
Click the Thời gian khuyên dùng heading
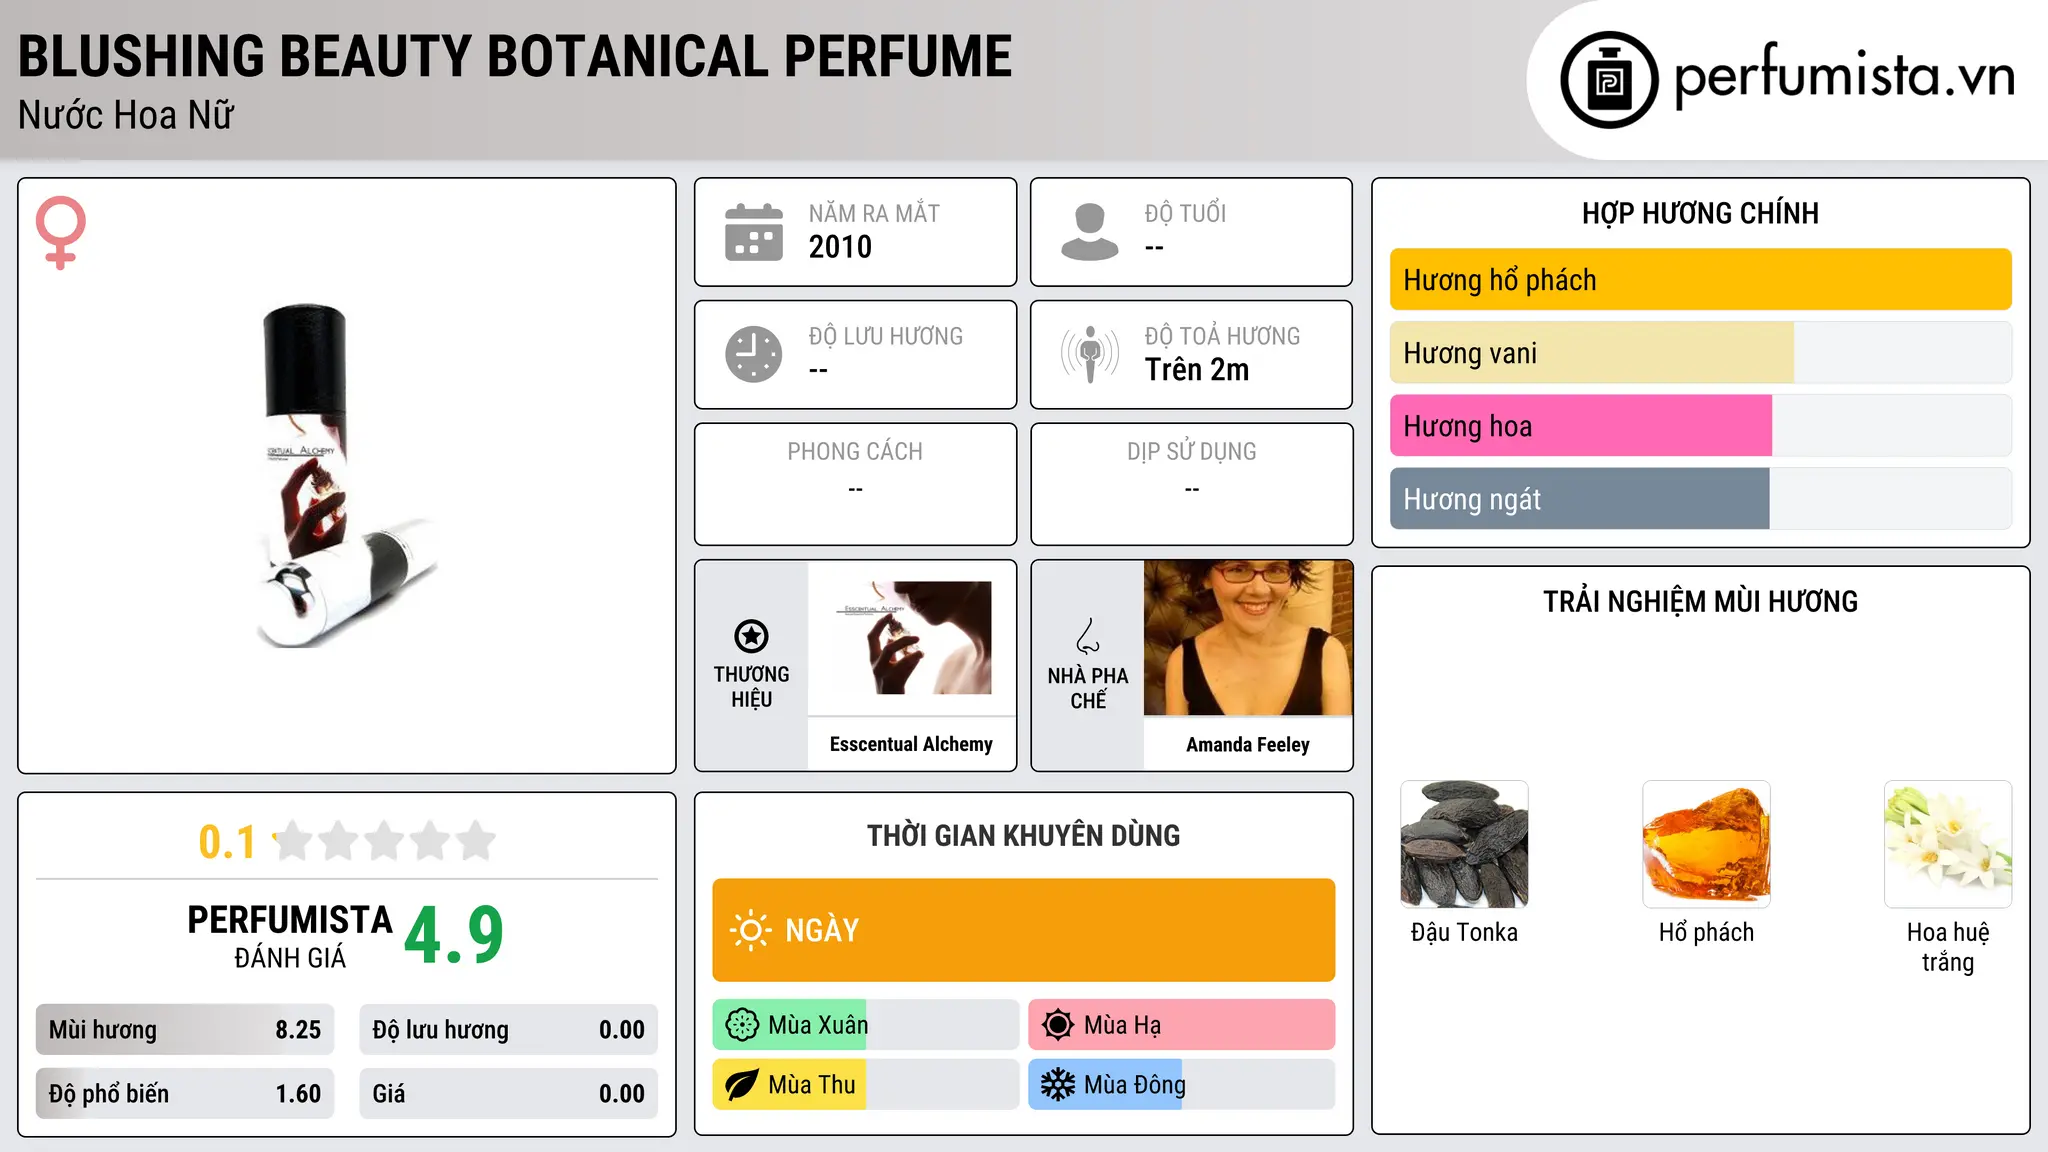click(x=1024, y=835)
